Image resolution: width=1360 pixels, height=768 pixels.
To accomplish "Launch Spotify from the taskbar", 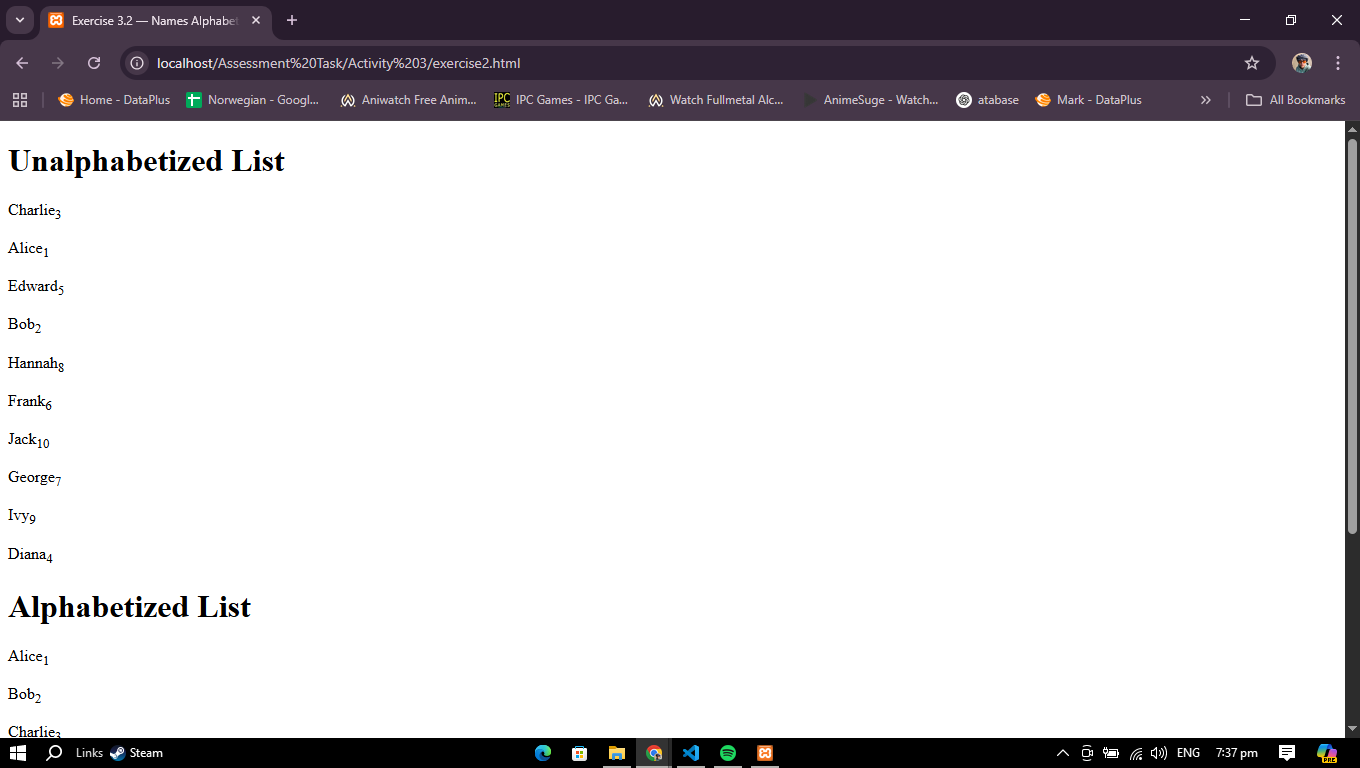I will click(x=728, y=753).
